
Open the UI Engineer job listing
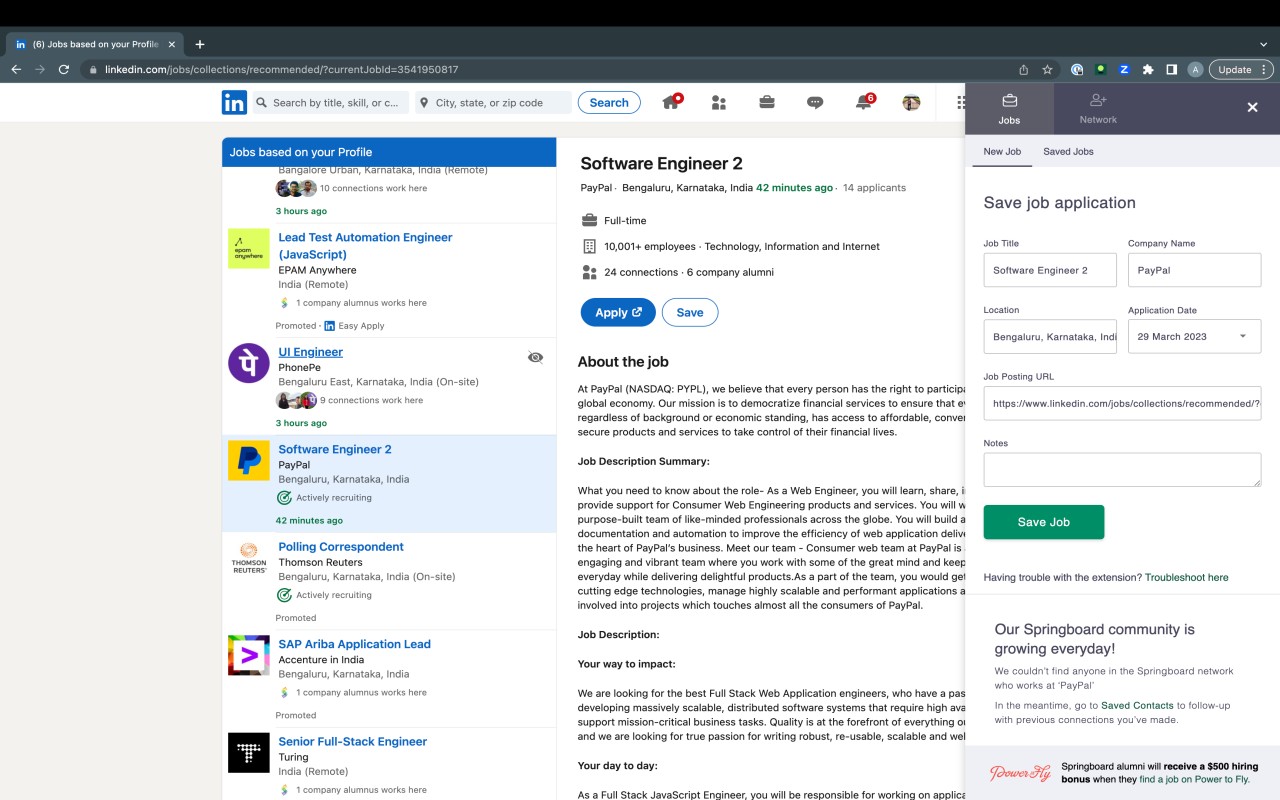click(x=310, y=352)
